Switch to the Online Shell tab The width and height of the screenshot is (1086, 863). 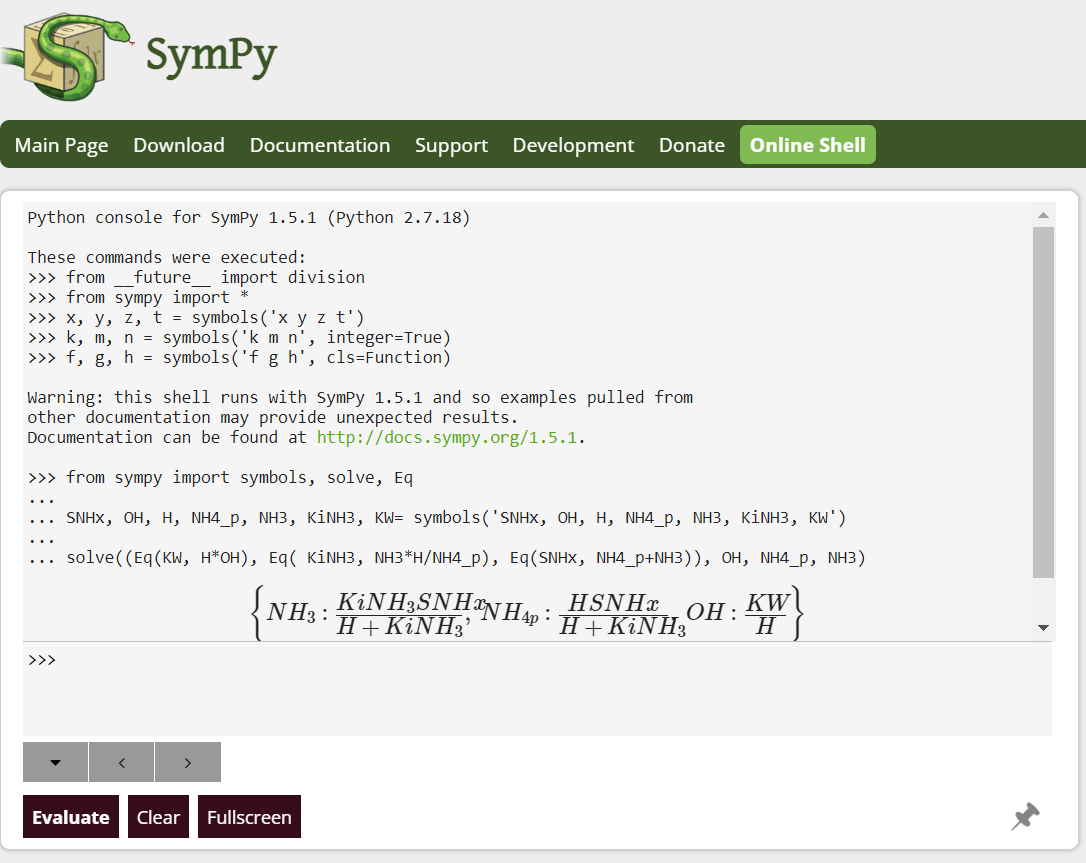click(808, 145)
